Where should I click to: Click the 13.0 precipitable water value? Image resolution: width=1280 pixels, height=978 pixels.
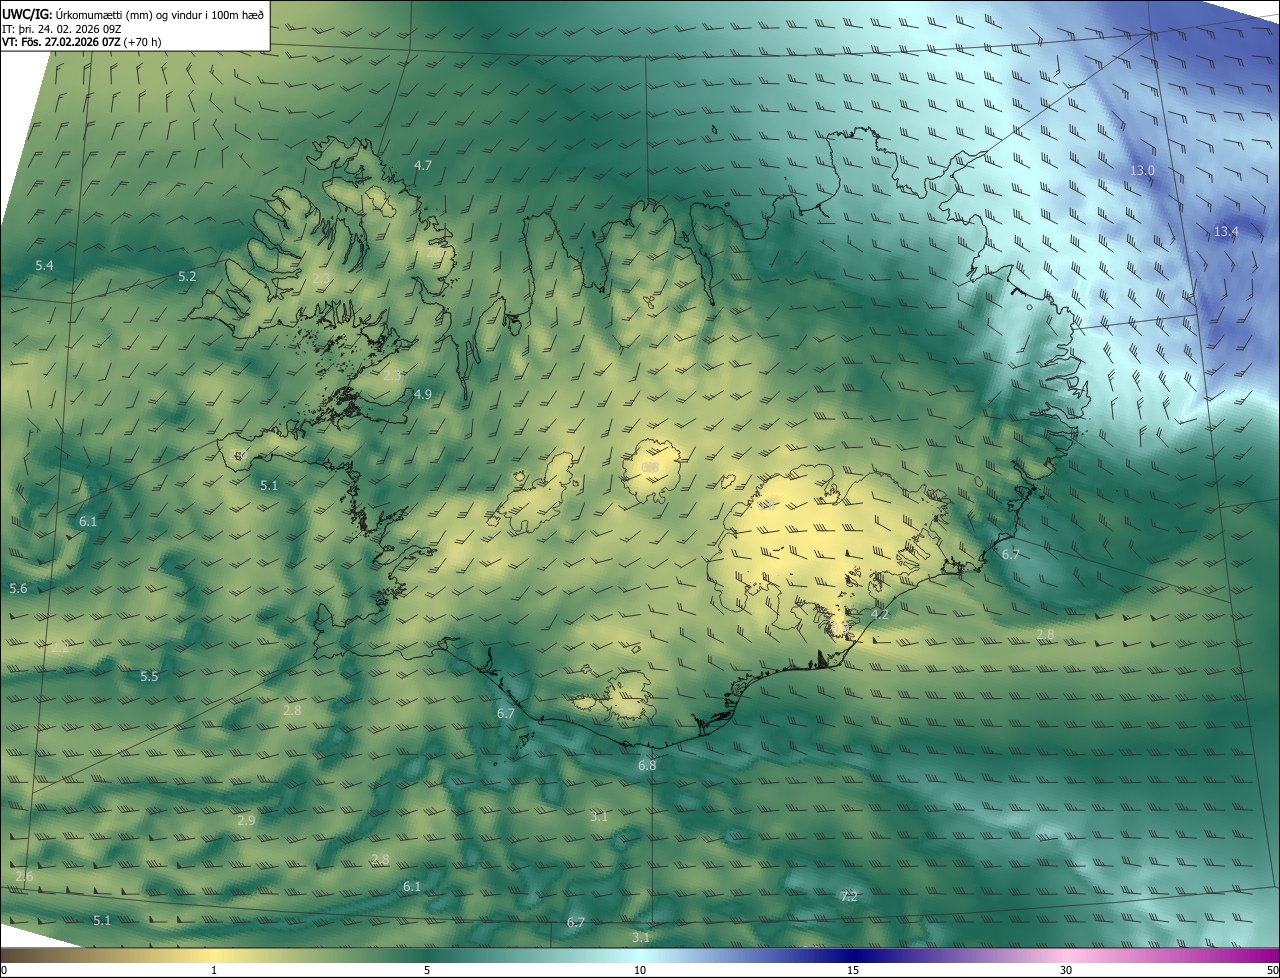click(1142, 171)
